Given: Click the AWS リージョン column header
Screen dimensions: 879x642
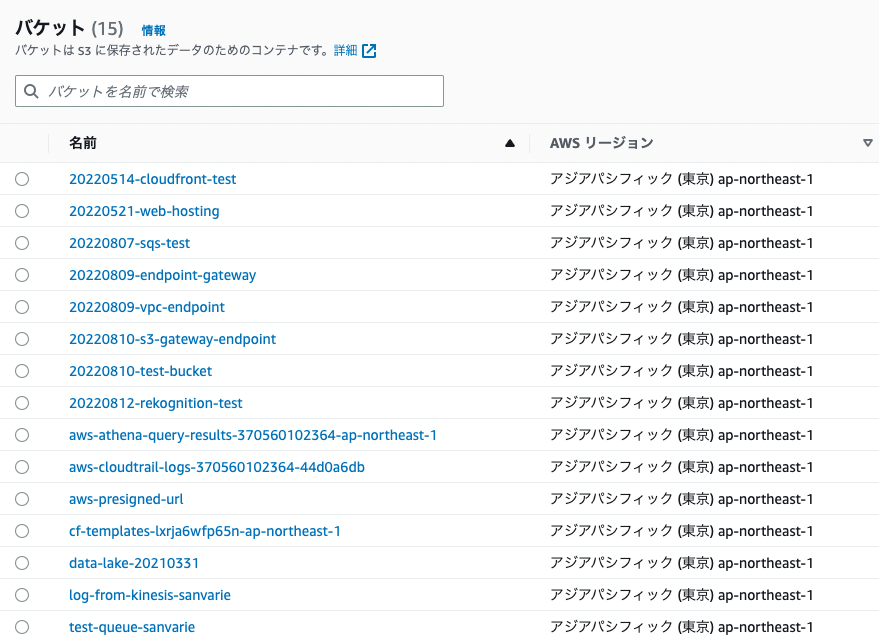Looking at the screenshot, I should [x=602, y=143].
